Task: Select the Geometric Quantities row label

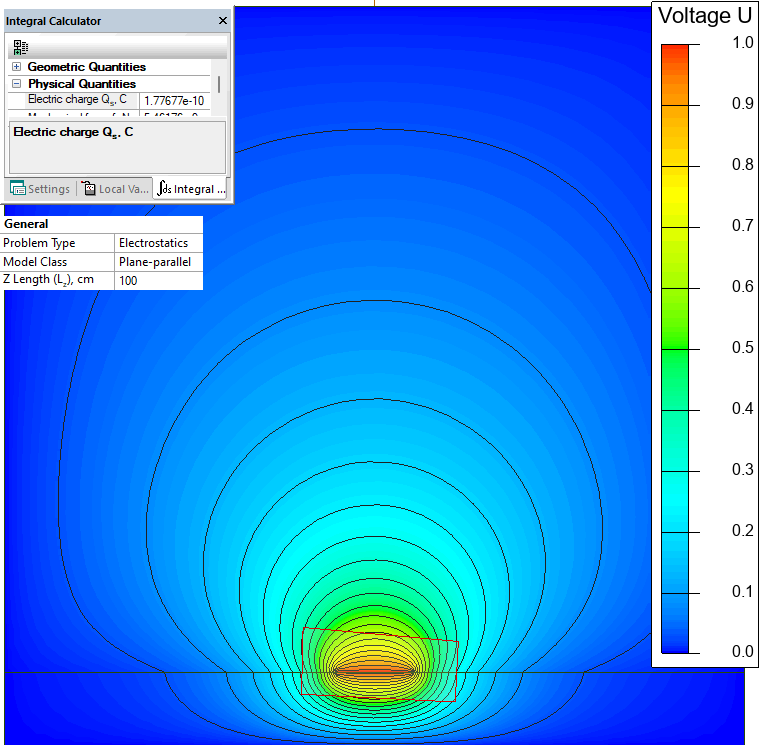Action: point(87,67)
